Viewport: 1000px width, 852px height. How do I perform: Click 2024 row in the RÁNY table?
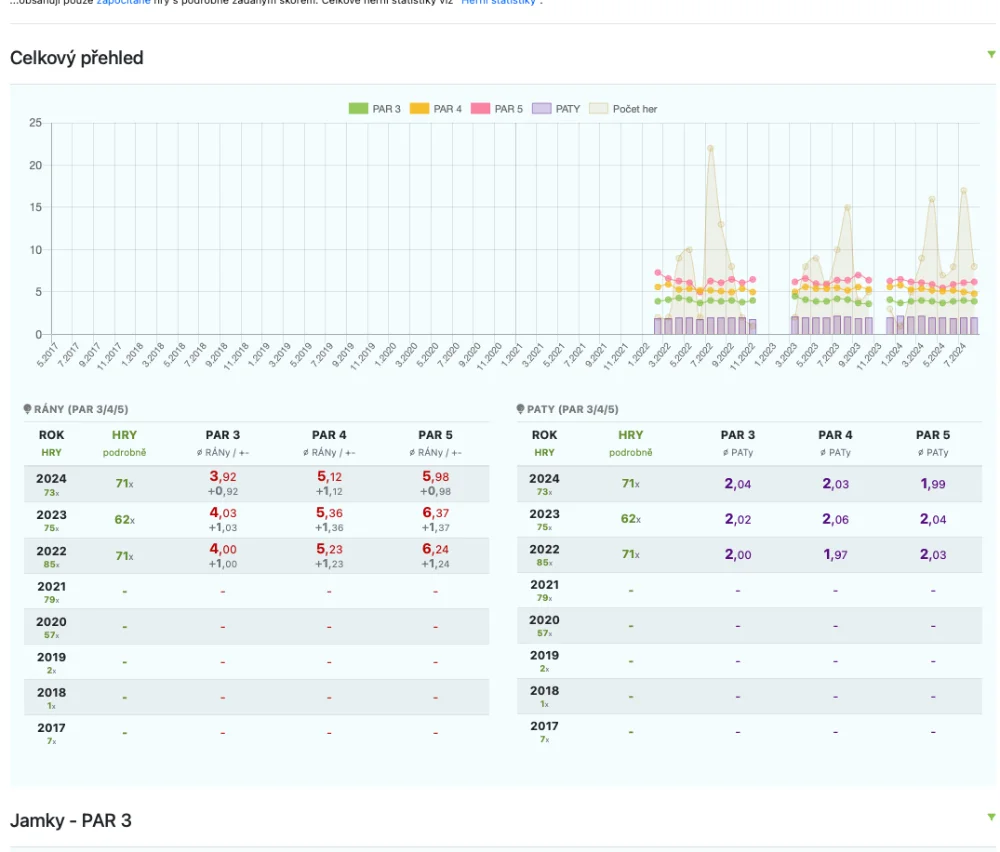256,484
